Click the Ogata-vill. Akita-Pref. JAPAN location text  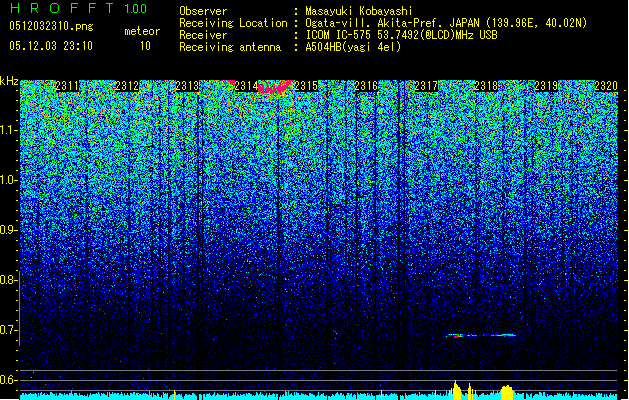coord(446,23)
